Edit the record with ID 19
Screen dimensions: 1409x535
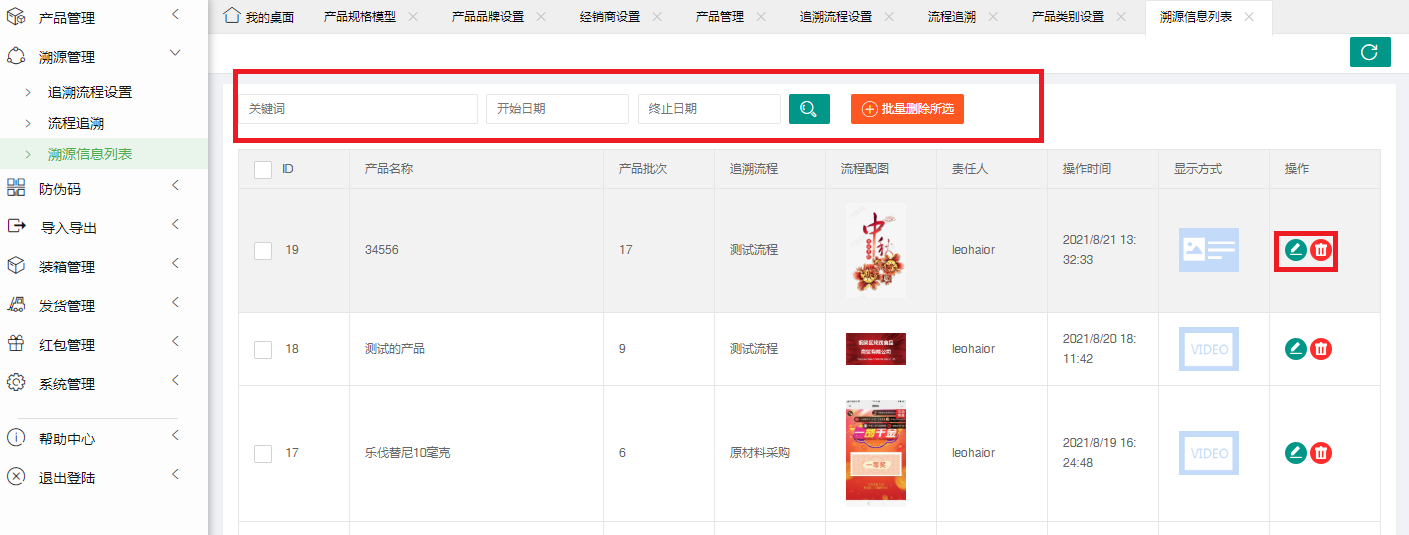(1295, 250)
